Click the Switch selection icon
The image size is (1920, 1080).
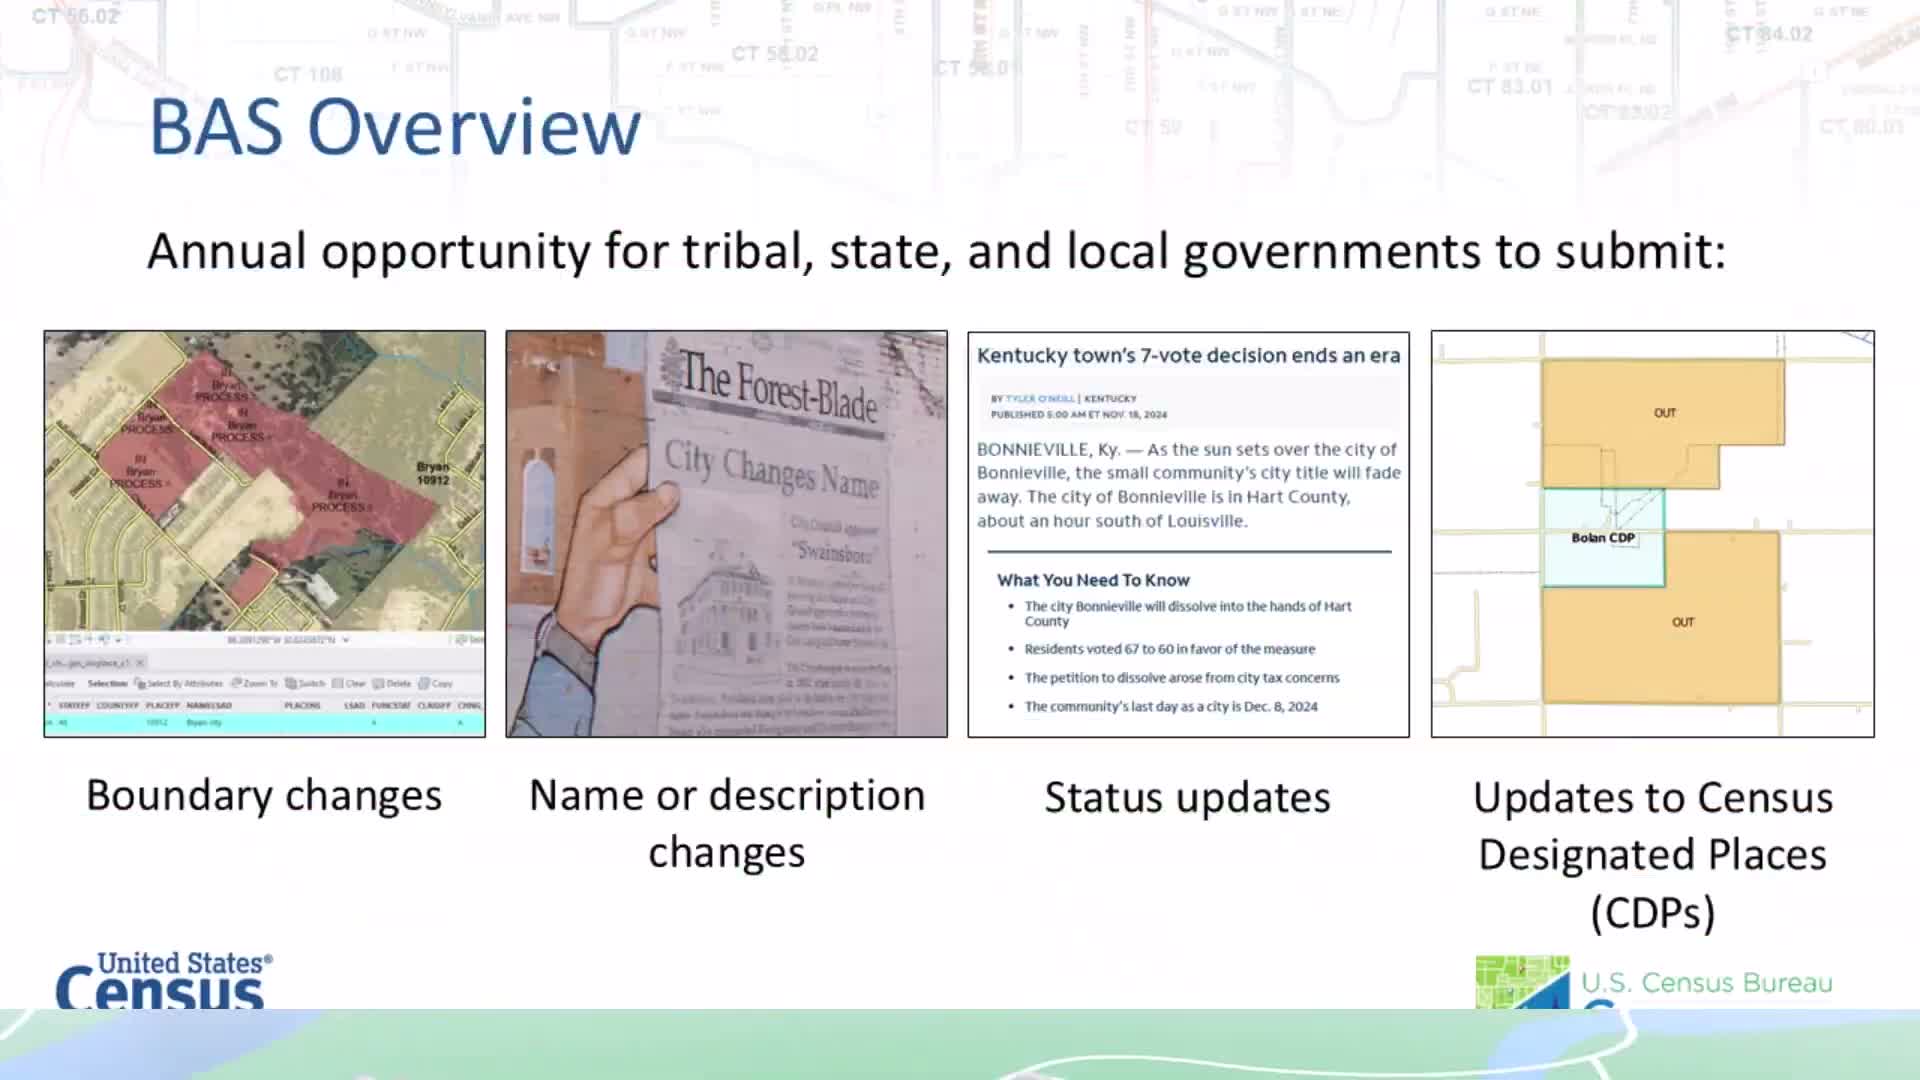point(291,684)
